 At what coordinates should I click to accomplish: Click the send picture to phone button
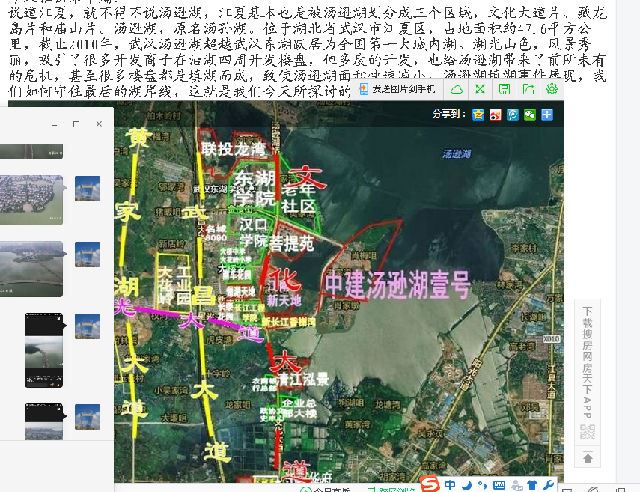(x=397, y=89)
